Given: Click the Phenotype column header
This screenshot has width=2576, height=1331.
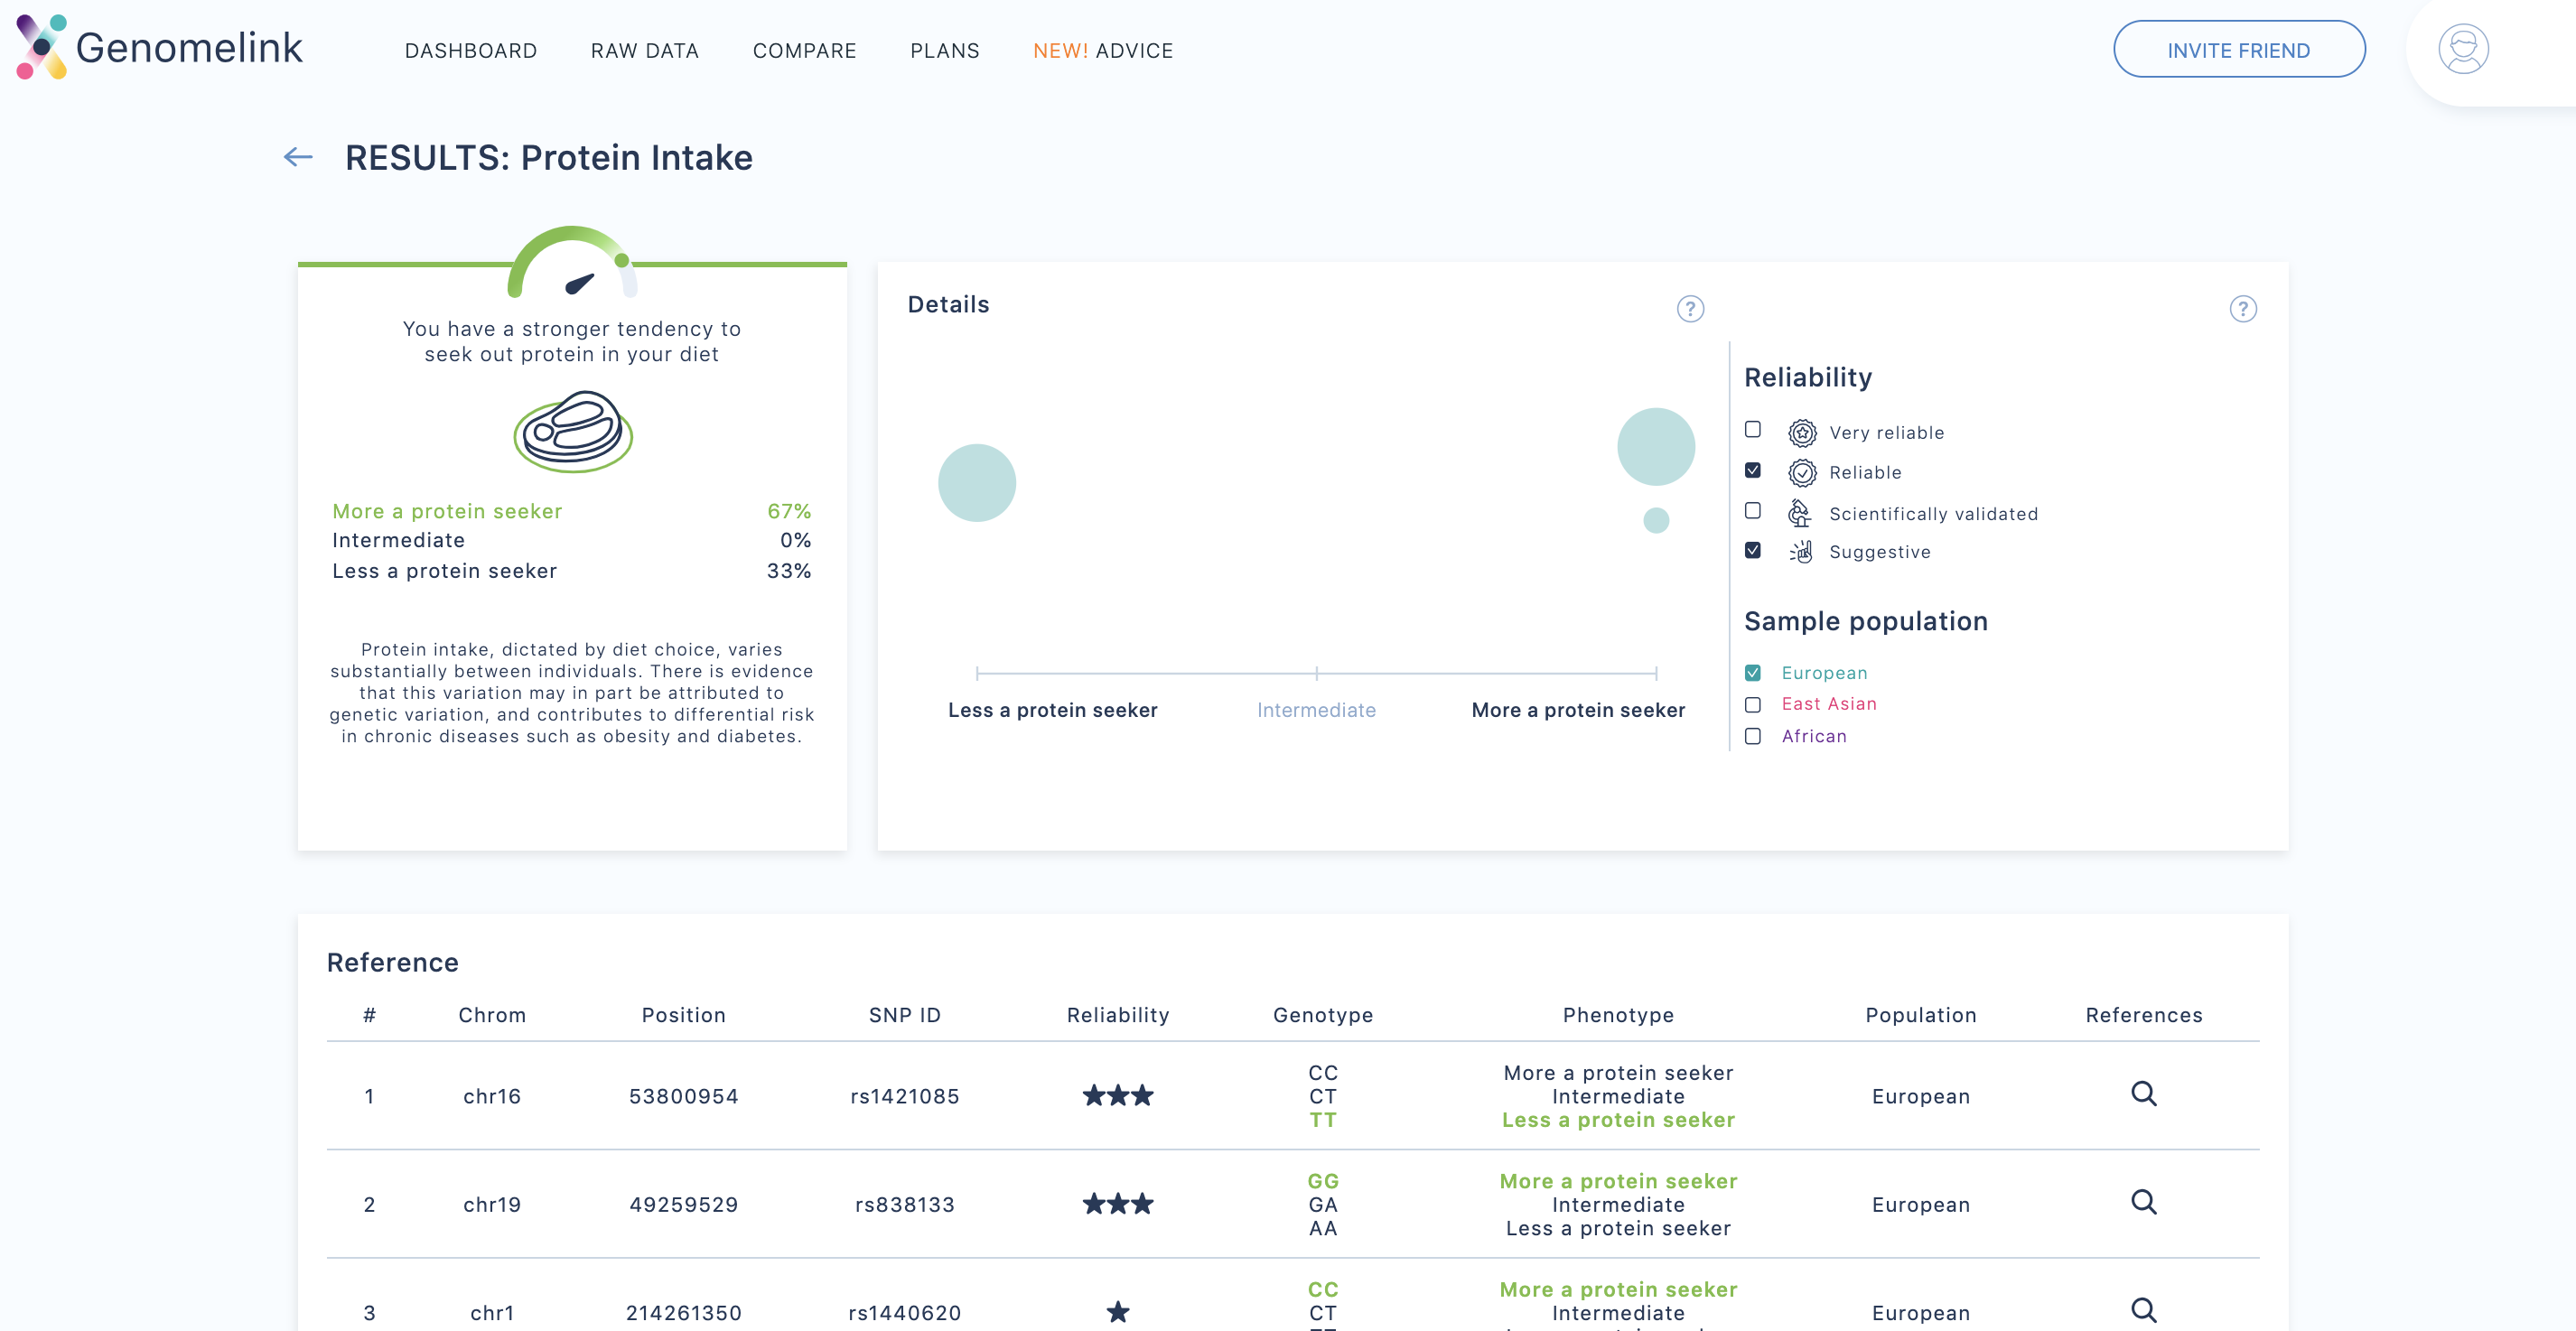Looking at the screenshot, I should (x=1618, y=1015).
